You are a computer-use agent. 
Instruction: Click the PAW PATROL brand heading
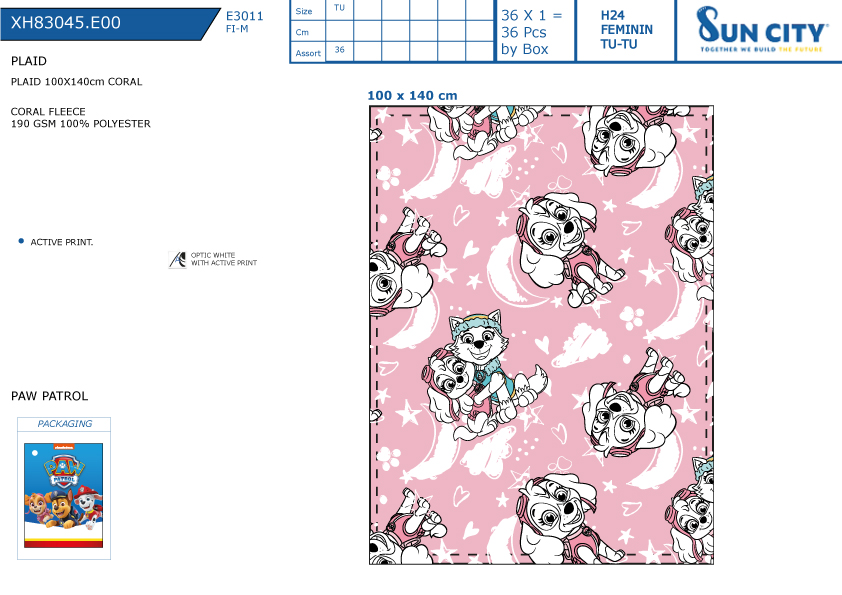point(49,396)
